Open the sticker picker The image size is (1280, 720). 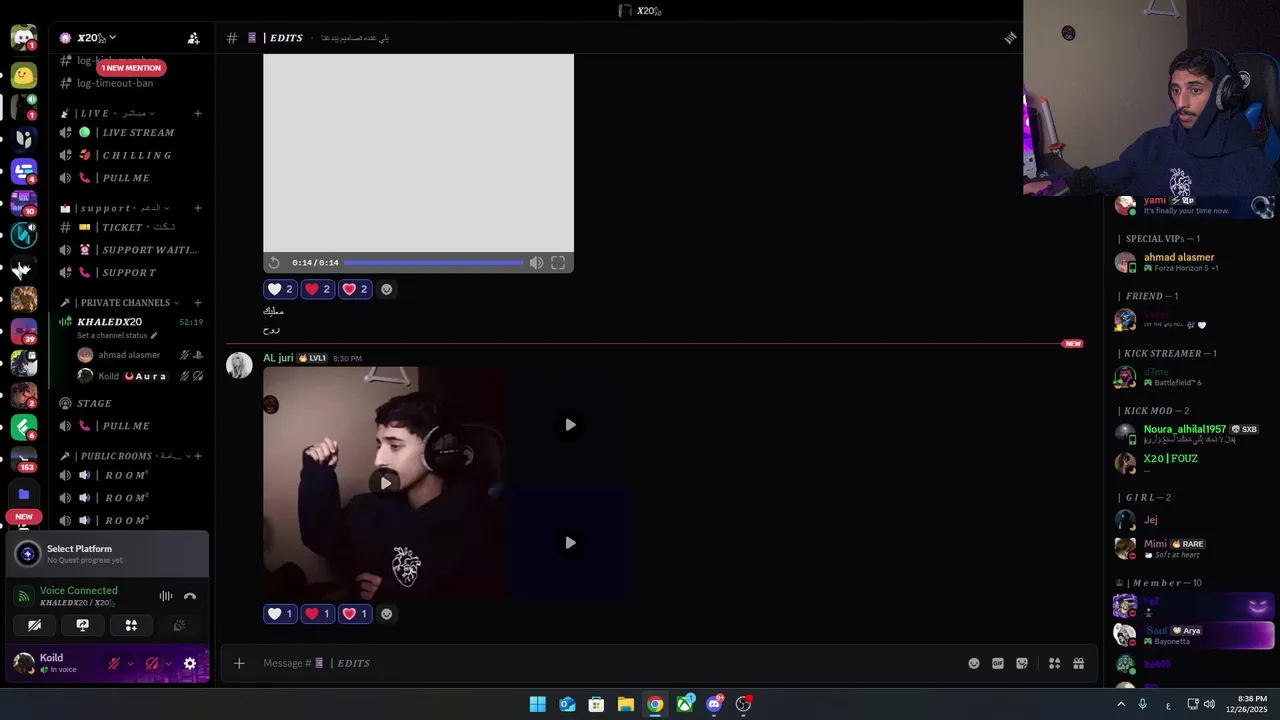[x=1022, y=663]
